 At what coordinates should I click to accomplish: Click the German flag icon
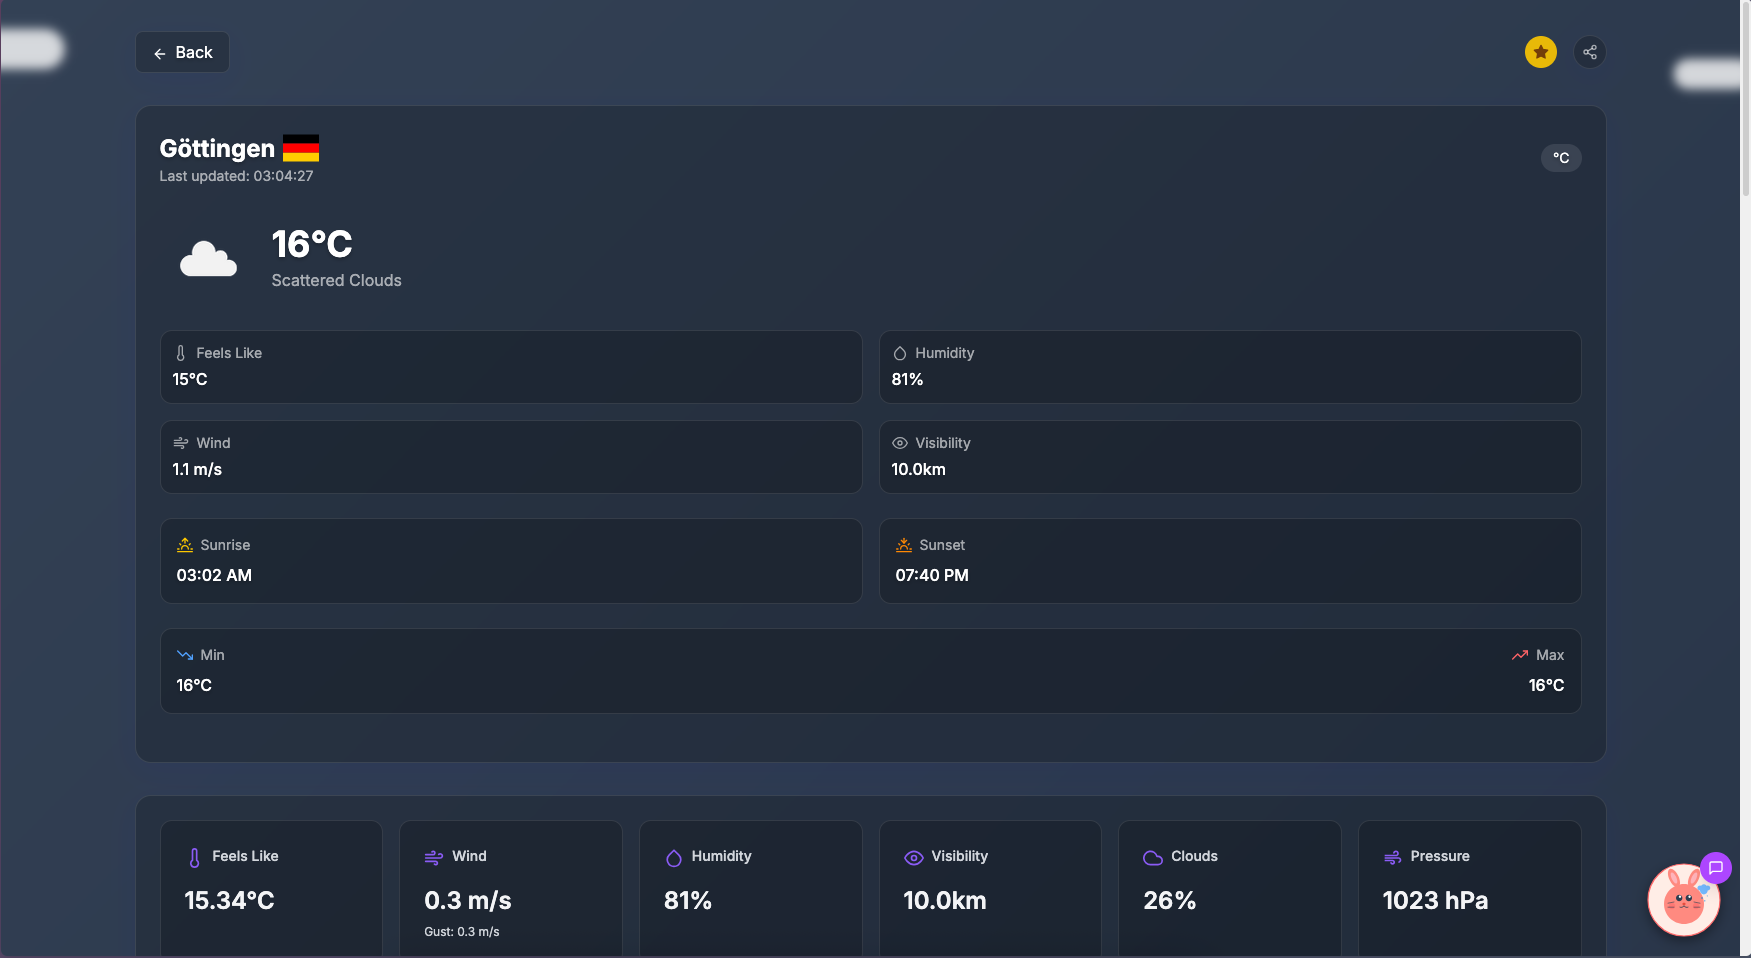(301, 148)
